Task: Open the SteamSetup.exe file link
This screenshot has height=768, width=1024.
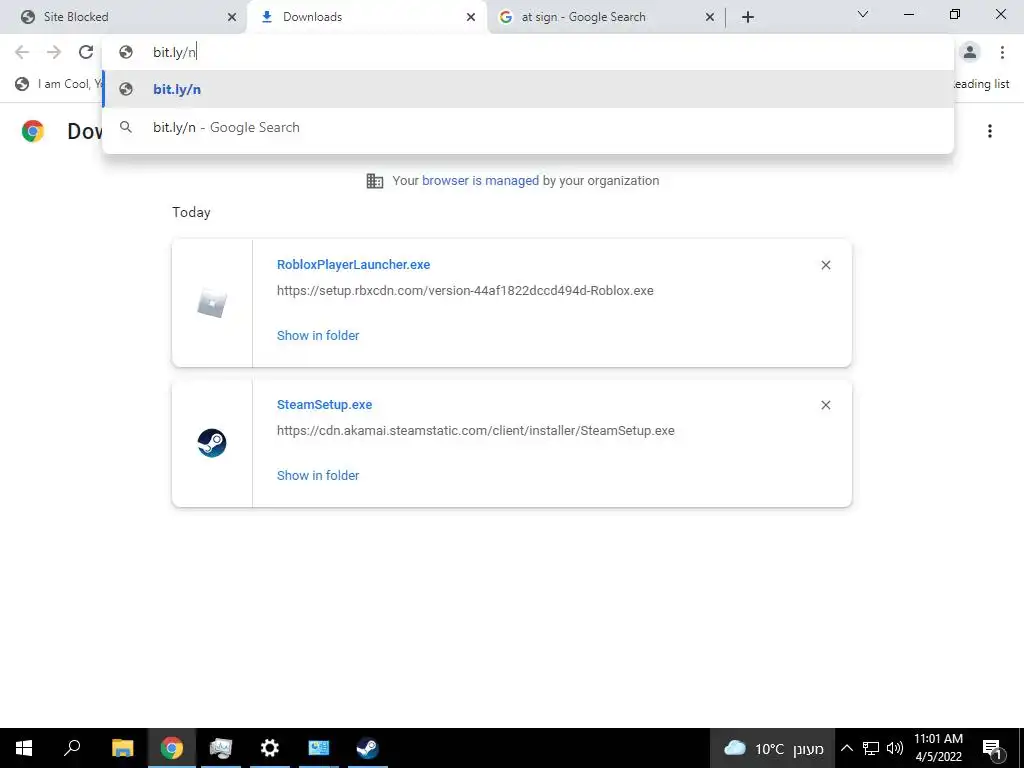Action: [x=325, y=404]
